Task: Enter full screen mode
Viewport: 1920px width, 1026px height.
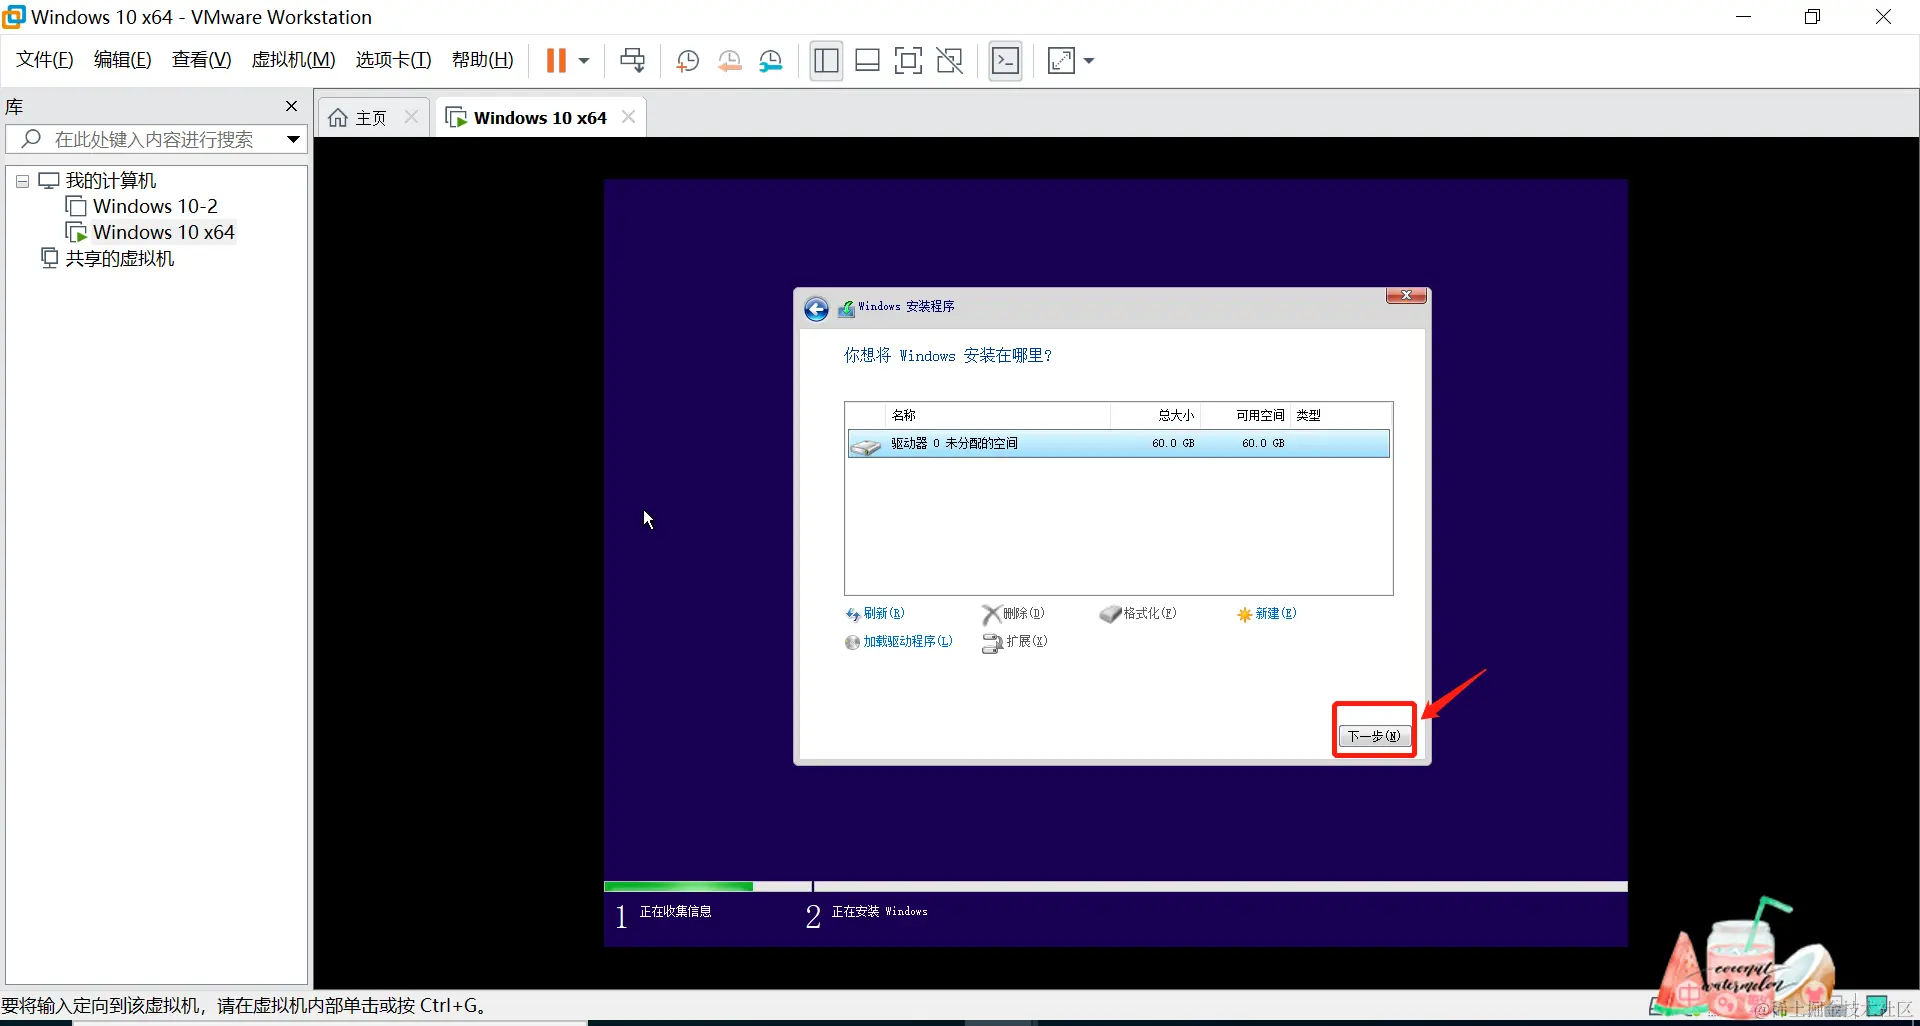Action: pos(908,61)
